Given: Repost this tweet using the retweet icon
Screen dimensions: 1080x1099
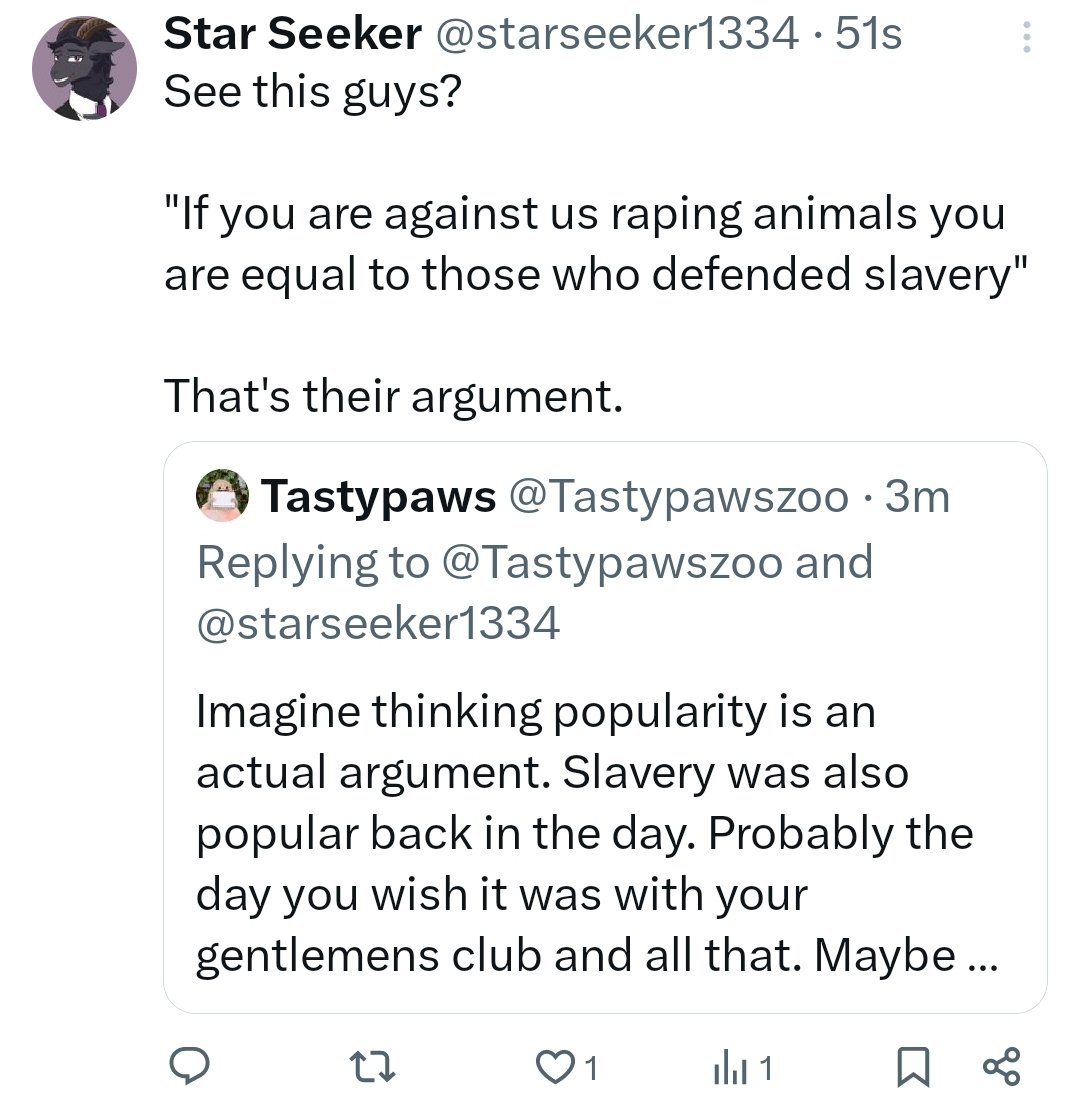Looking at the screenshot, I should (378, 1067).
